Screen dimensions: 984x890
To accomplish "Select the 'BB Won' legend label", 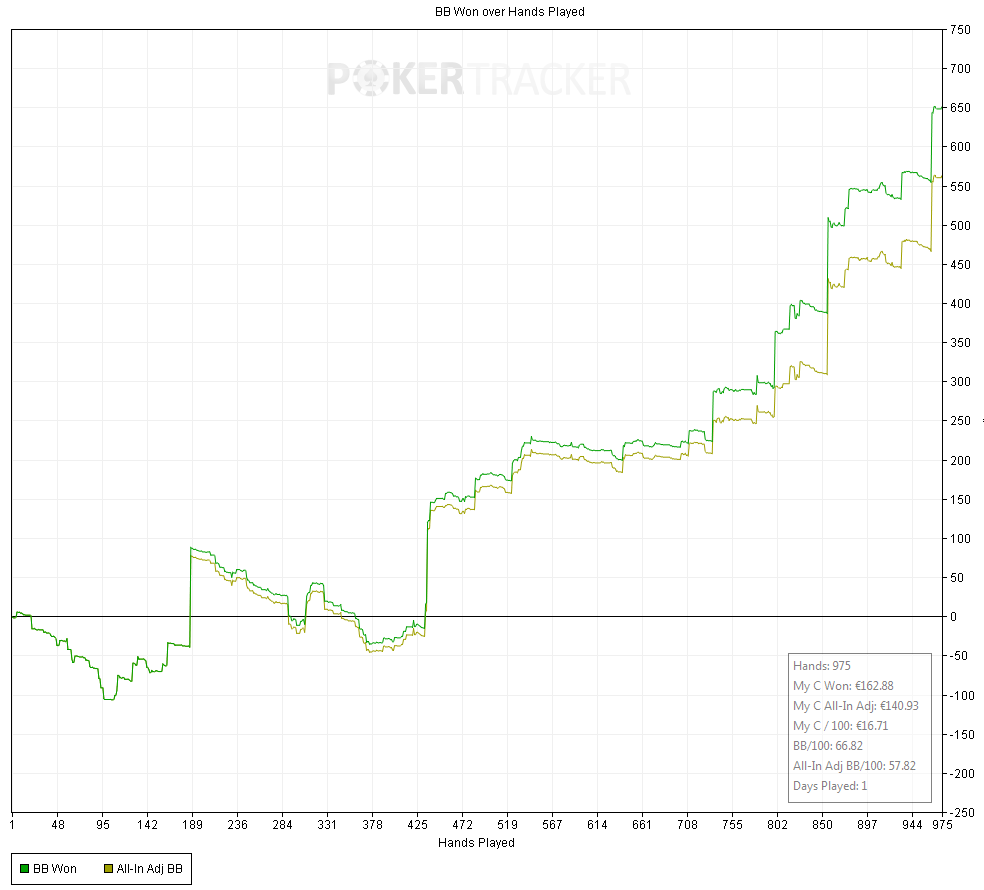I will 55,869.
